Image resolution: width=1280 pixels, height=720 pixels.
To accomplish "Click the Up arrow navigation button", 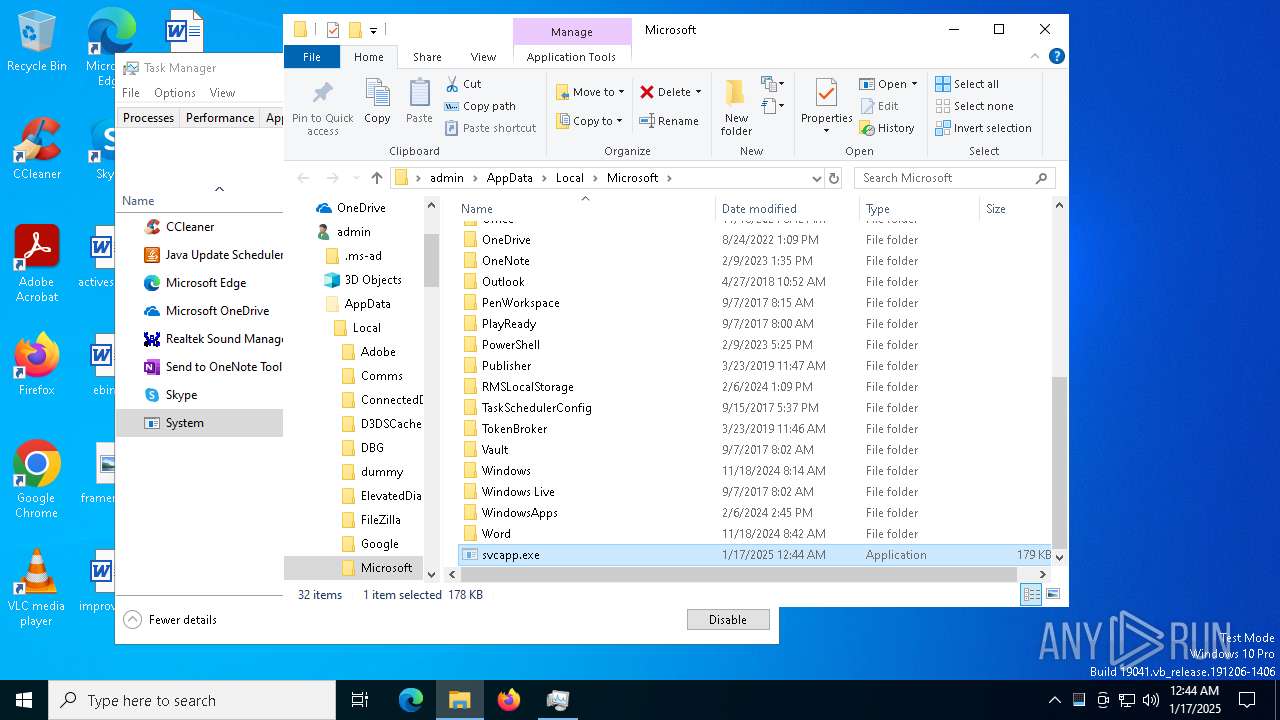I will [x=376, y=178].
